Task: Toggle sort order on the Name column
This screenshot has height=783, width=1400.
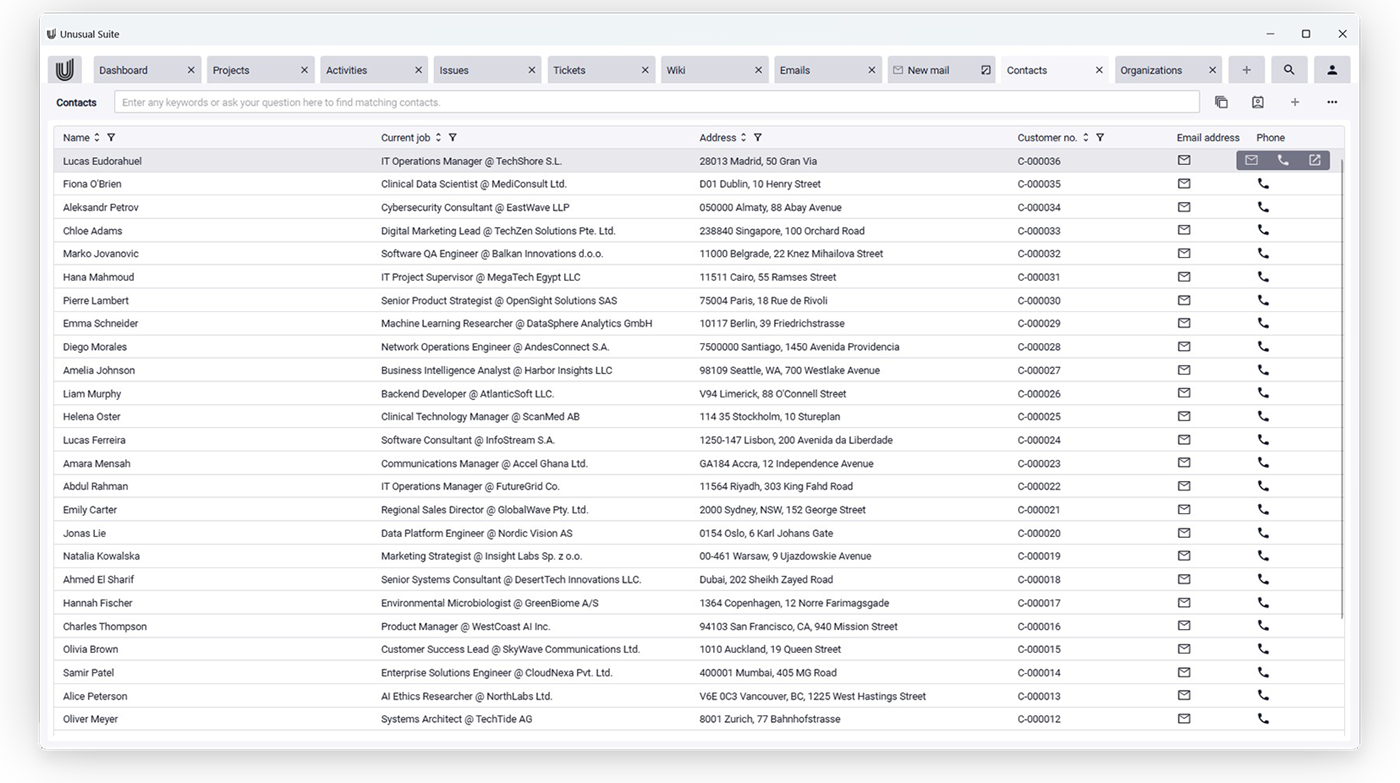Action: [97, 138]
